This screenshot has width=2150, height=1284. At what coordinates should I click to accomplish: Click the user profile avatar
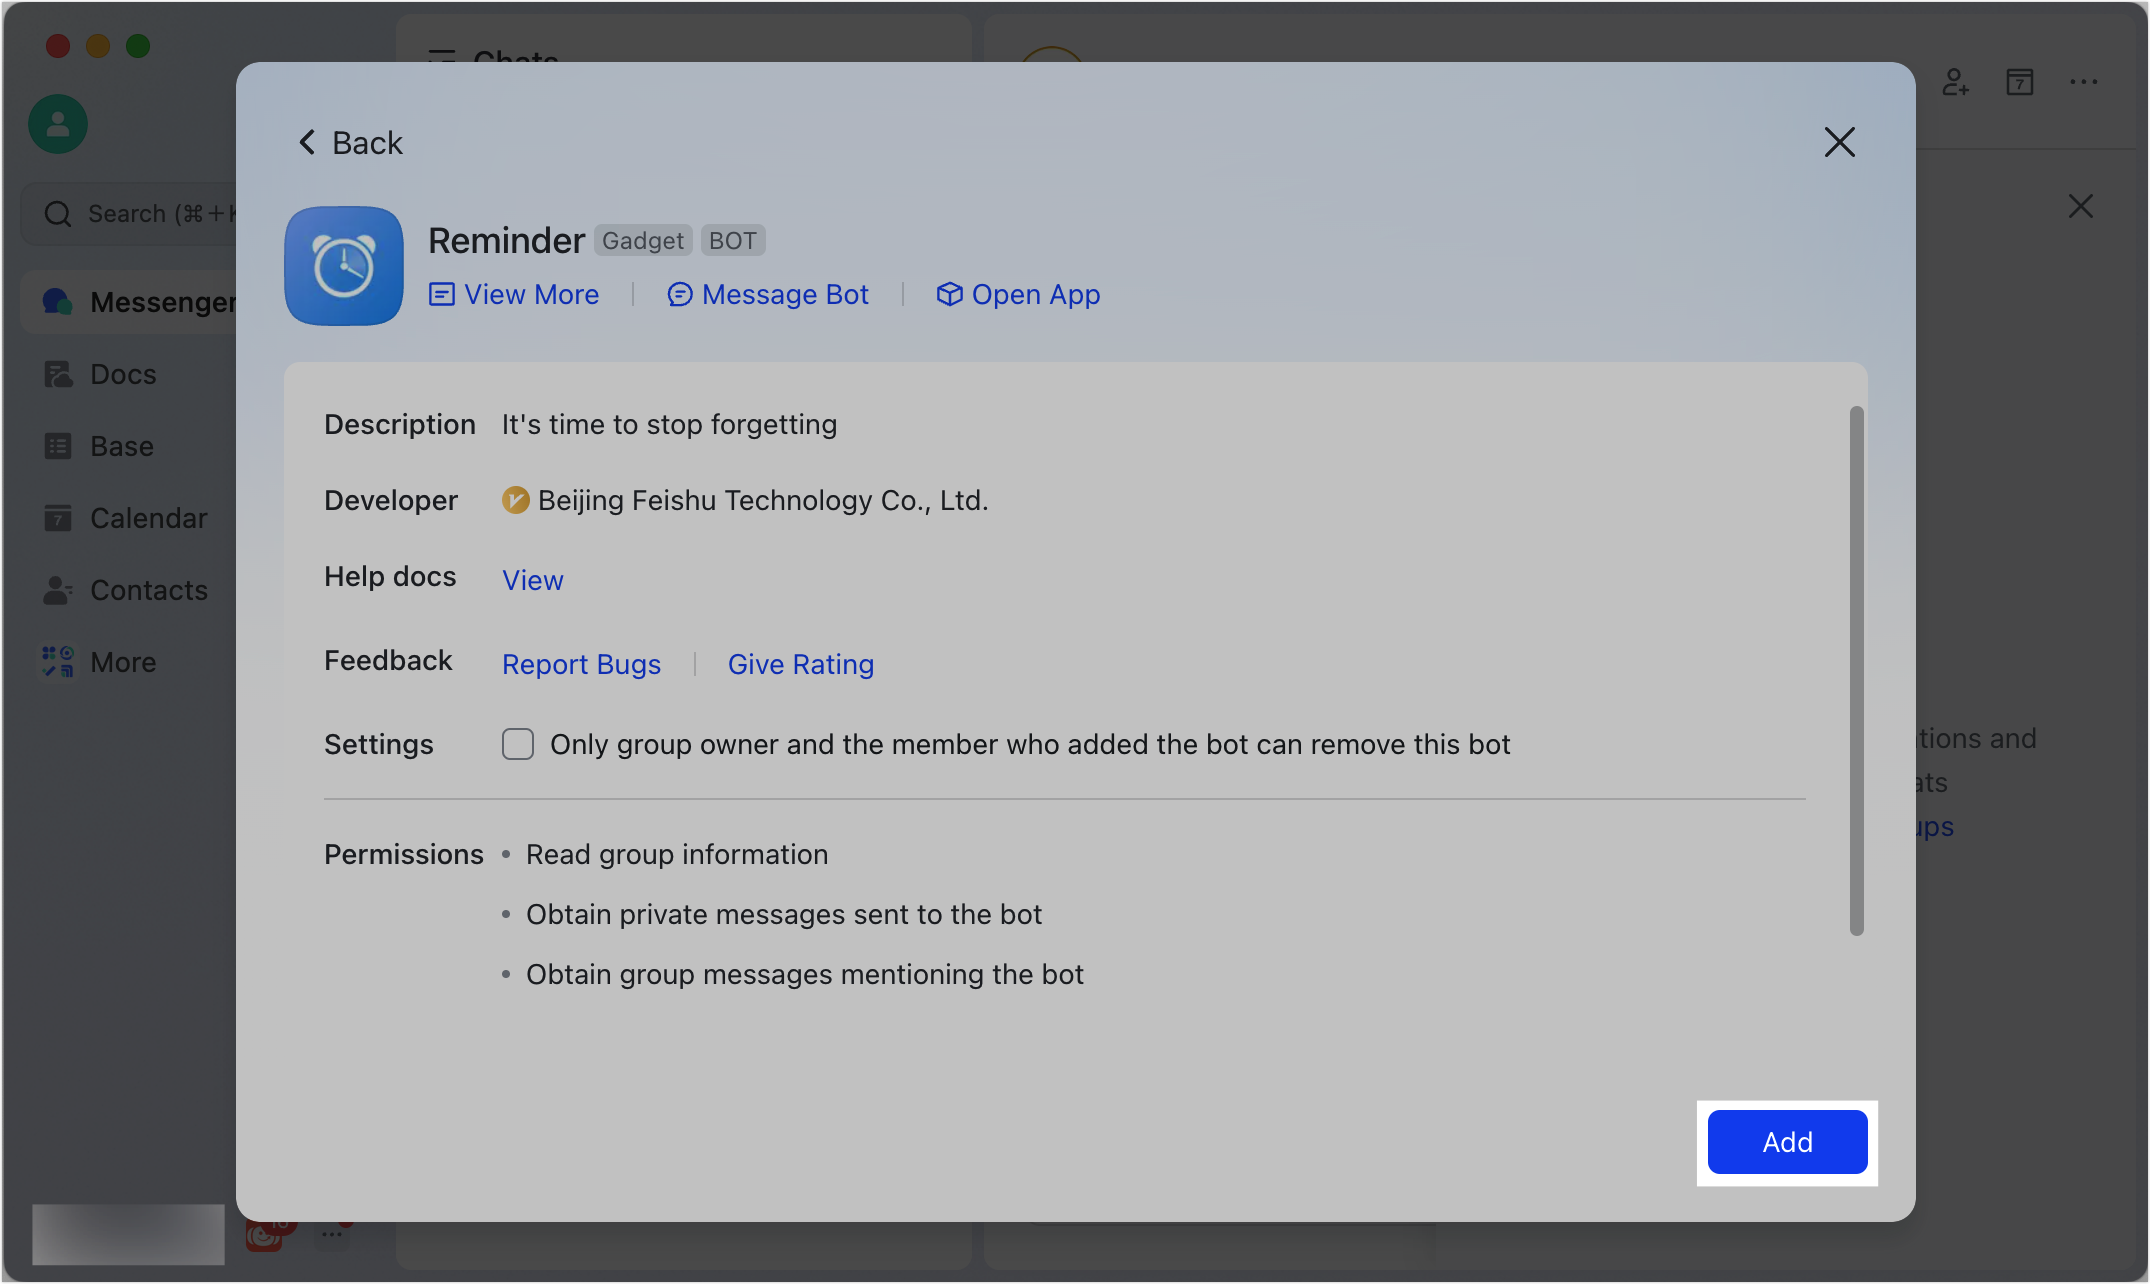click(58, 124)
